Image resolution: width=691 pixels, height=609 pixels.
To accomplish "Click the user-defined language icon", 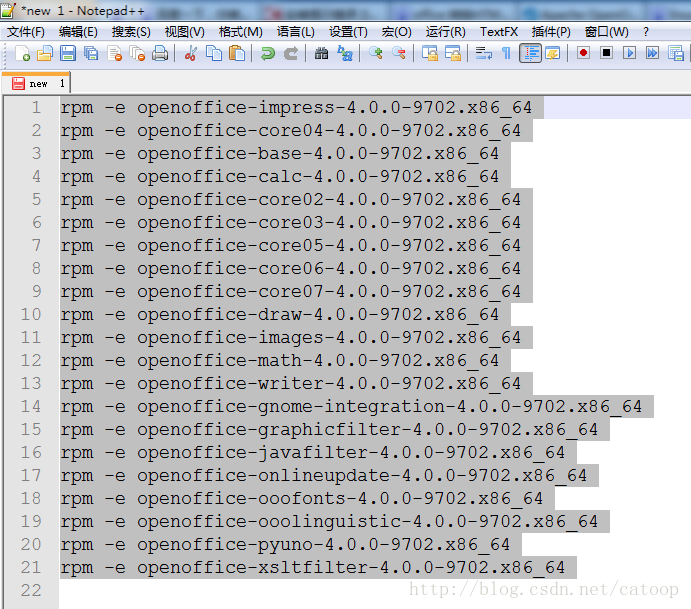I will click(x=553, y=53).
